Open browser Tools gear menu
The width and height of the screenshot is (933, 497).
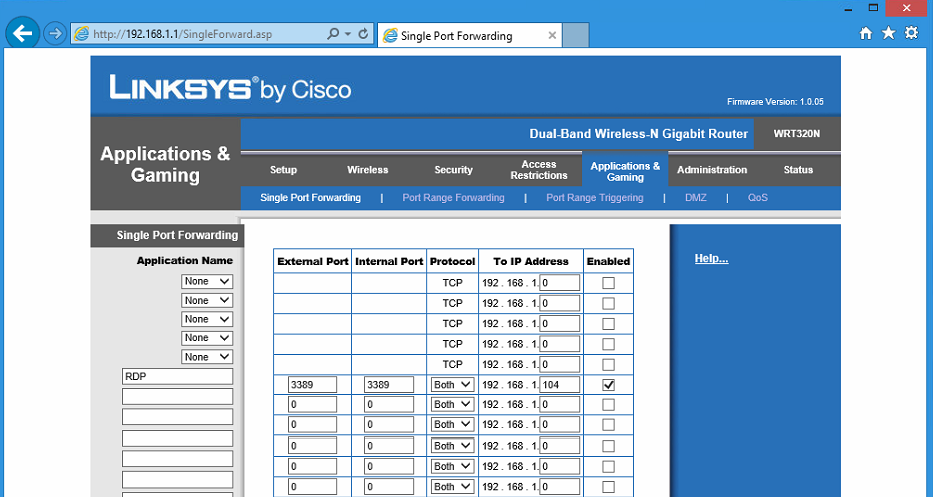click(x=912, y=33)
